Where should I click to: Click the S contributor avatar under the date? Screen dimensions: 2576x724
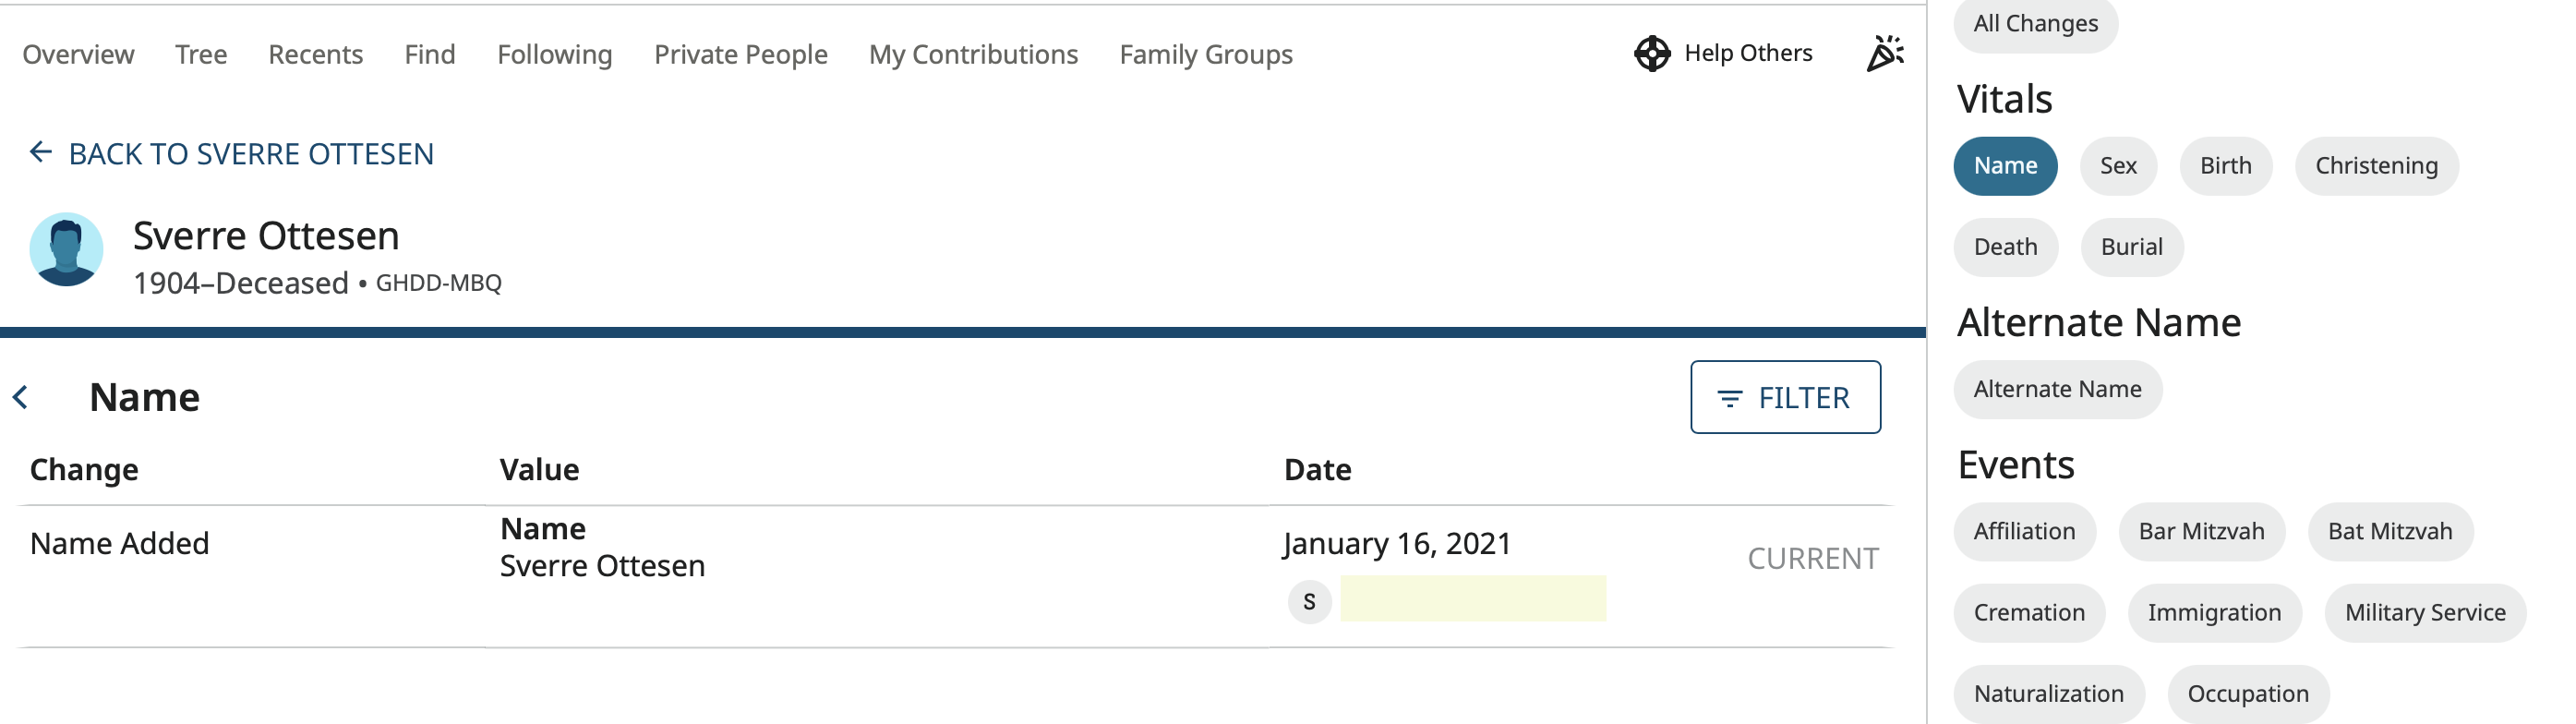coord(1308,601)
